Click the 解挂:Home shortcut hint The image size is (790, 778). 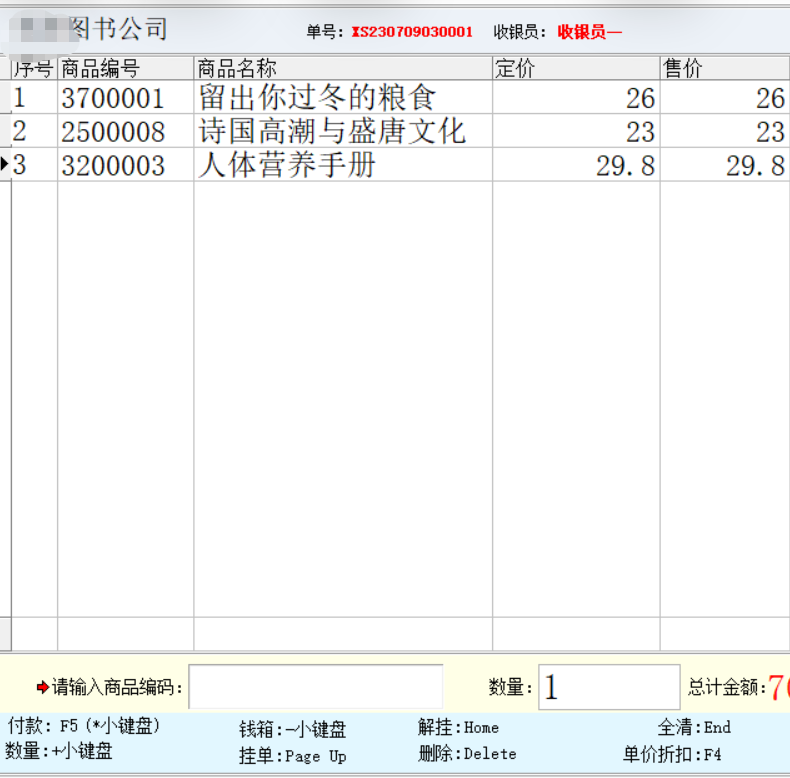click(458, 728)
